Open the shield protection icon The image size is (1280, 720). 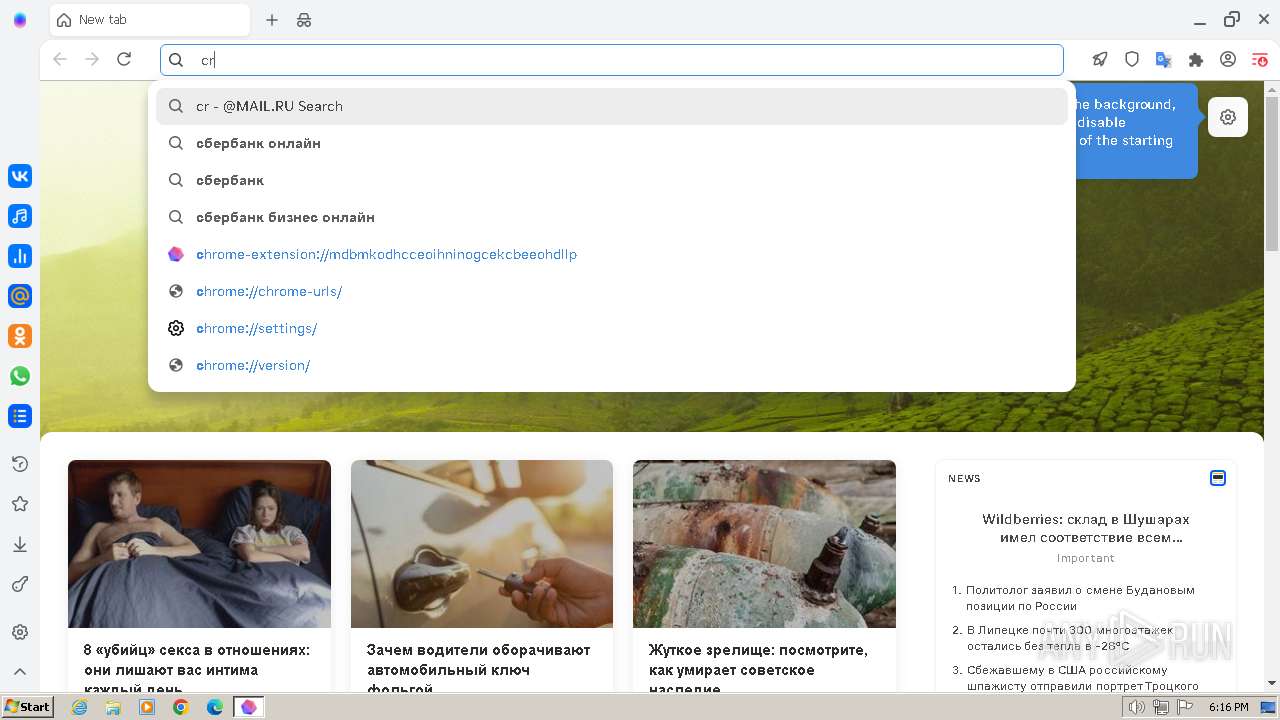click(x=1132, y=60)
